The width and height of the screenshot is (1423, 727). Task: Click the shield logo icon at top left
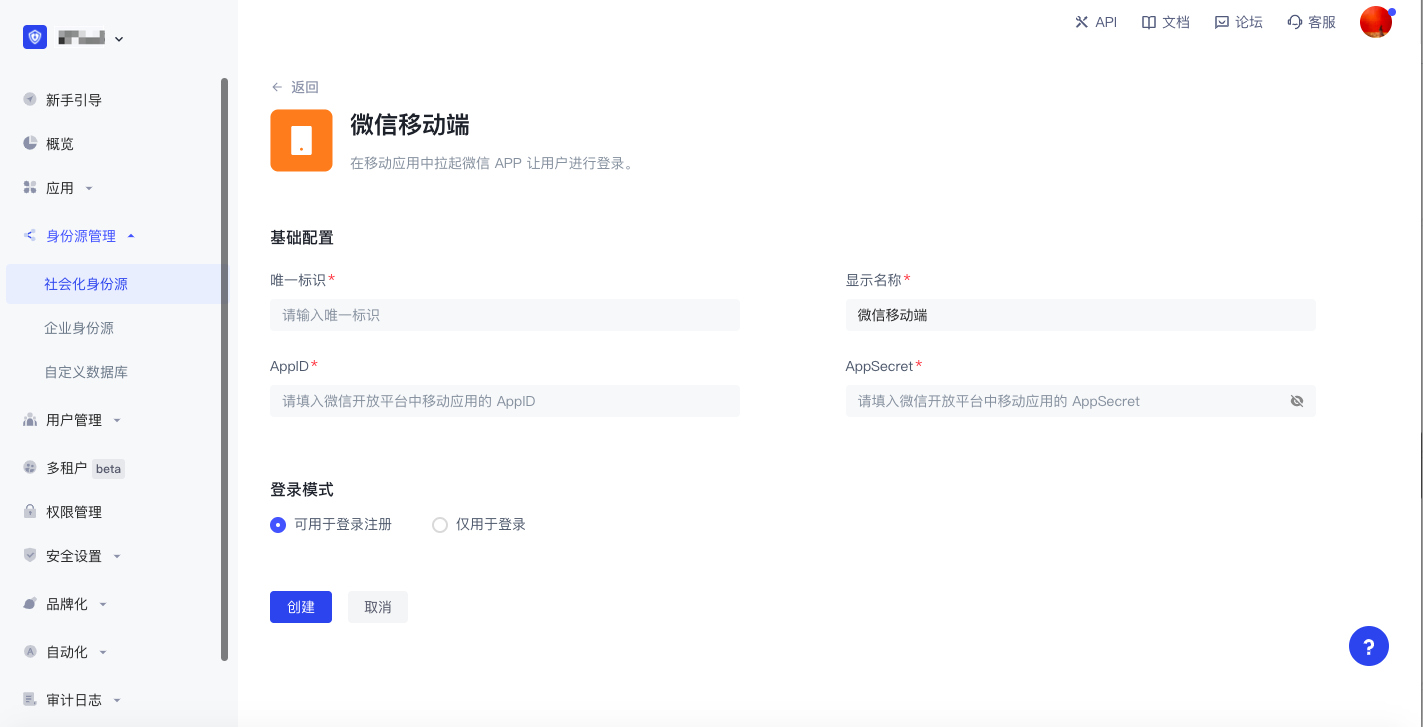click(x=35, y=38)
